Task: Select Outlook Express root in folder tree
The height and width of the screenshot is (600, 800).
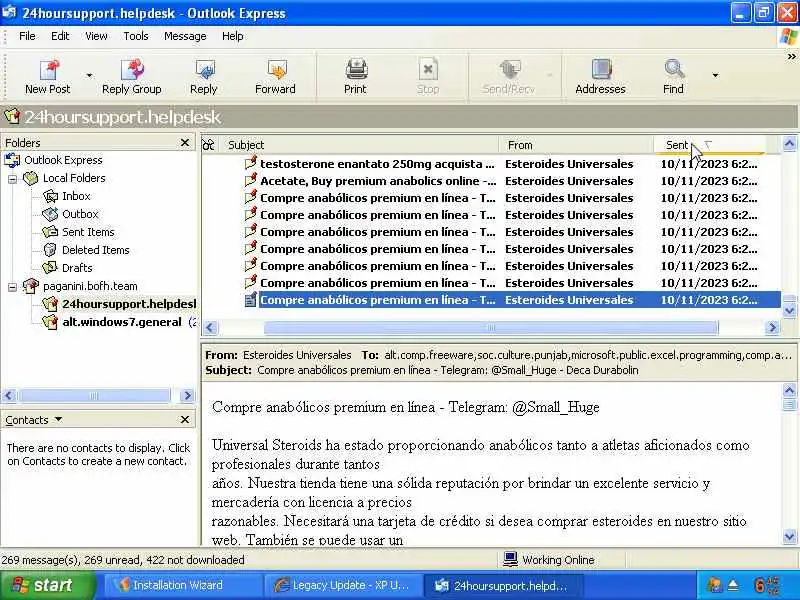Action: 63,160
